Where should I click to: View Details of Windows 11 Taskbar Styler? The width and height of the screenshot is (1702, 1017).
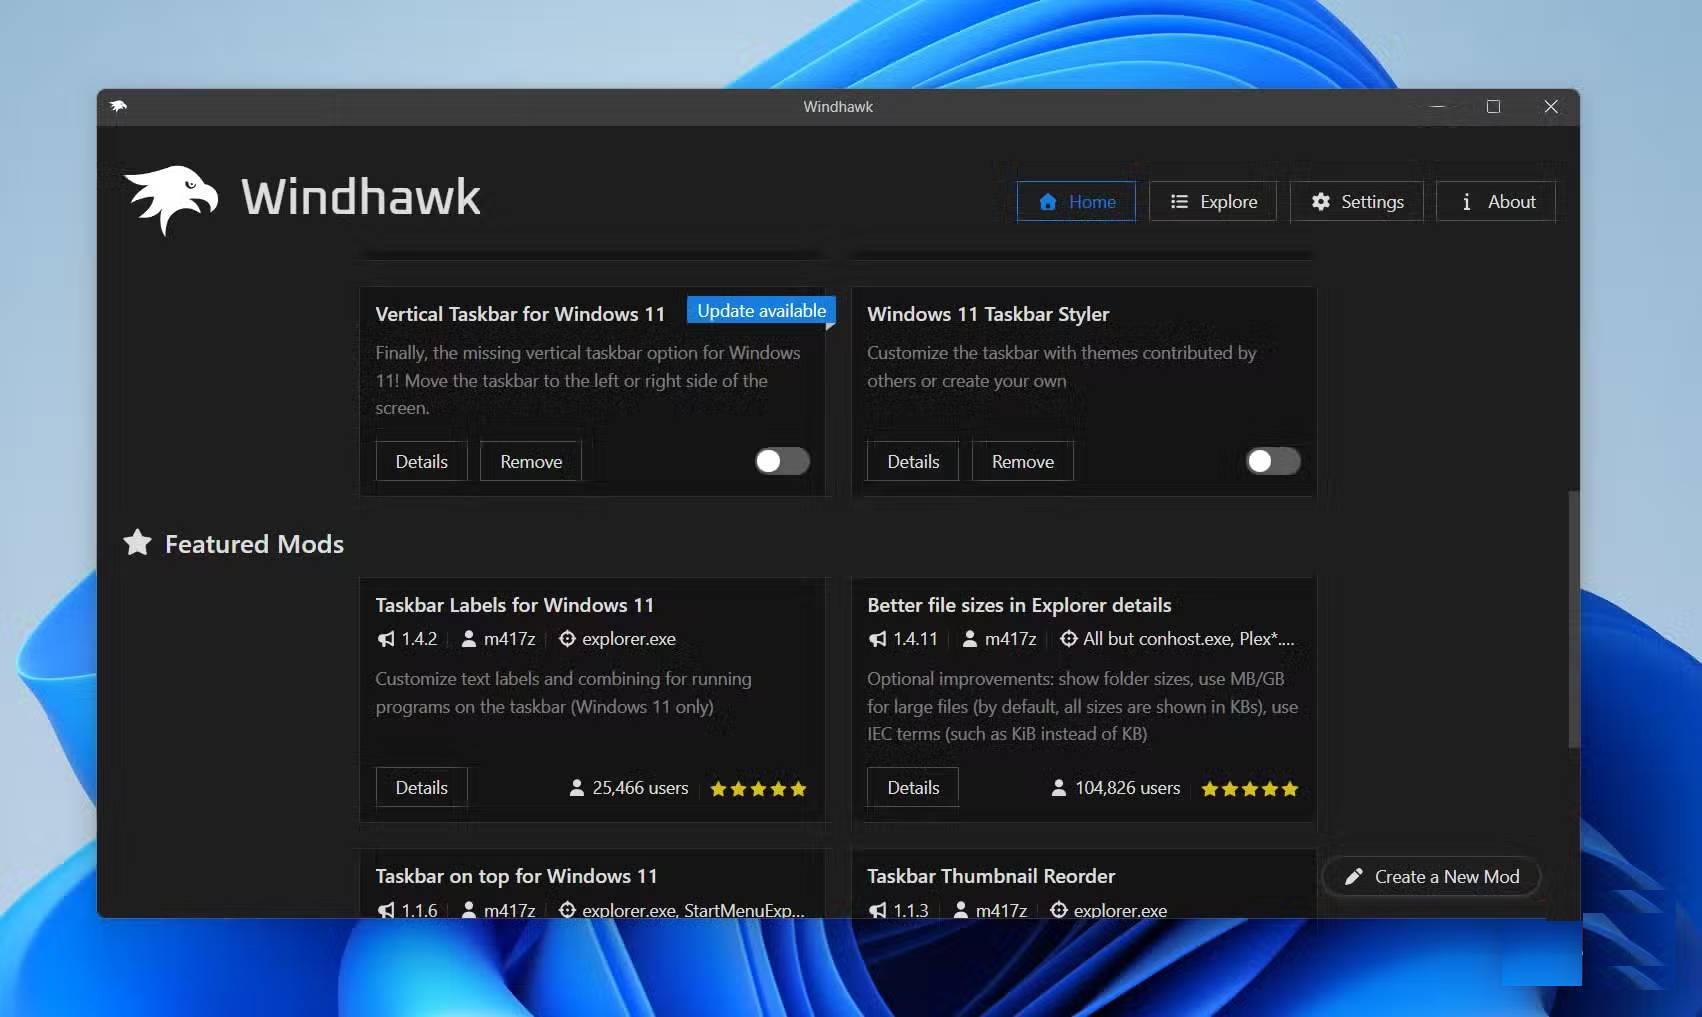(913, 461)
